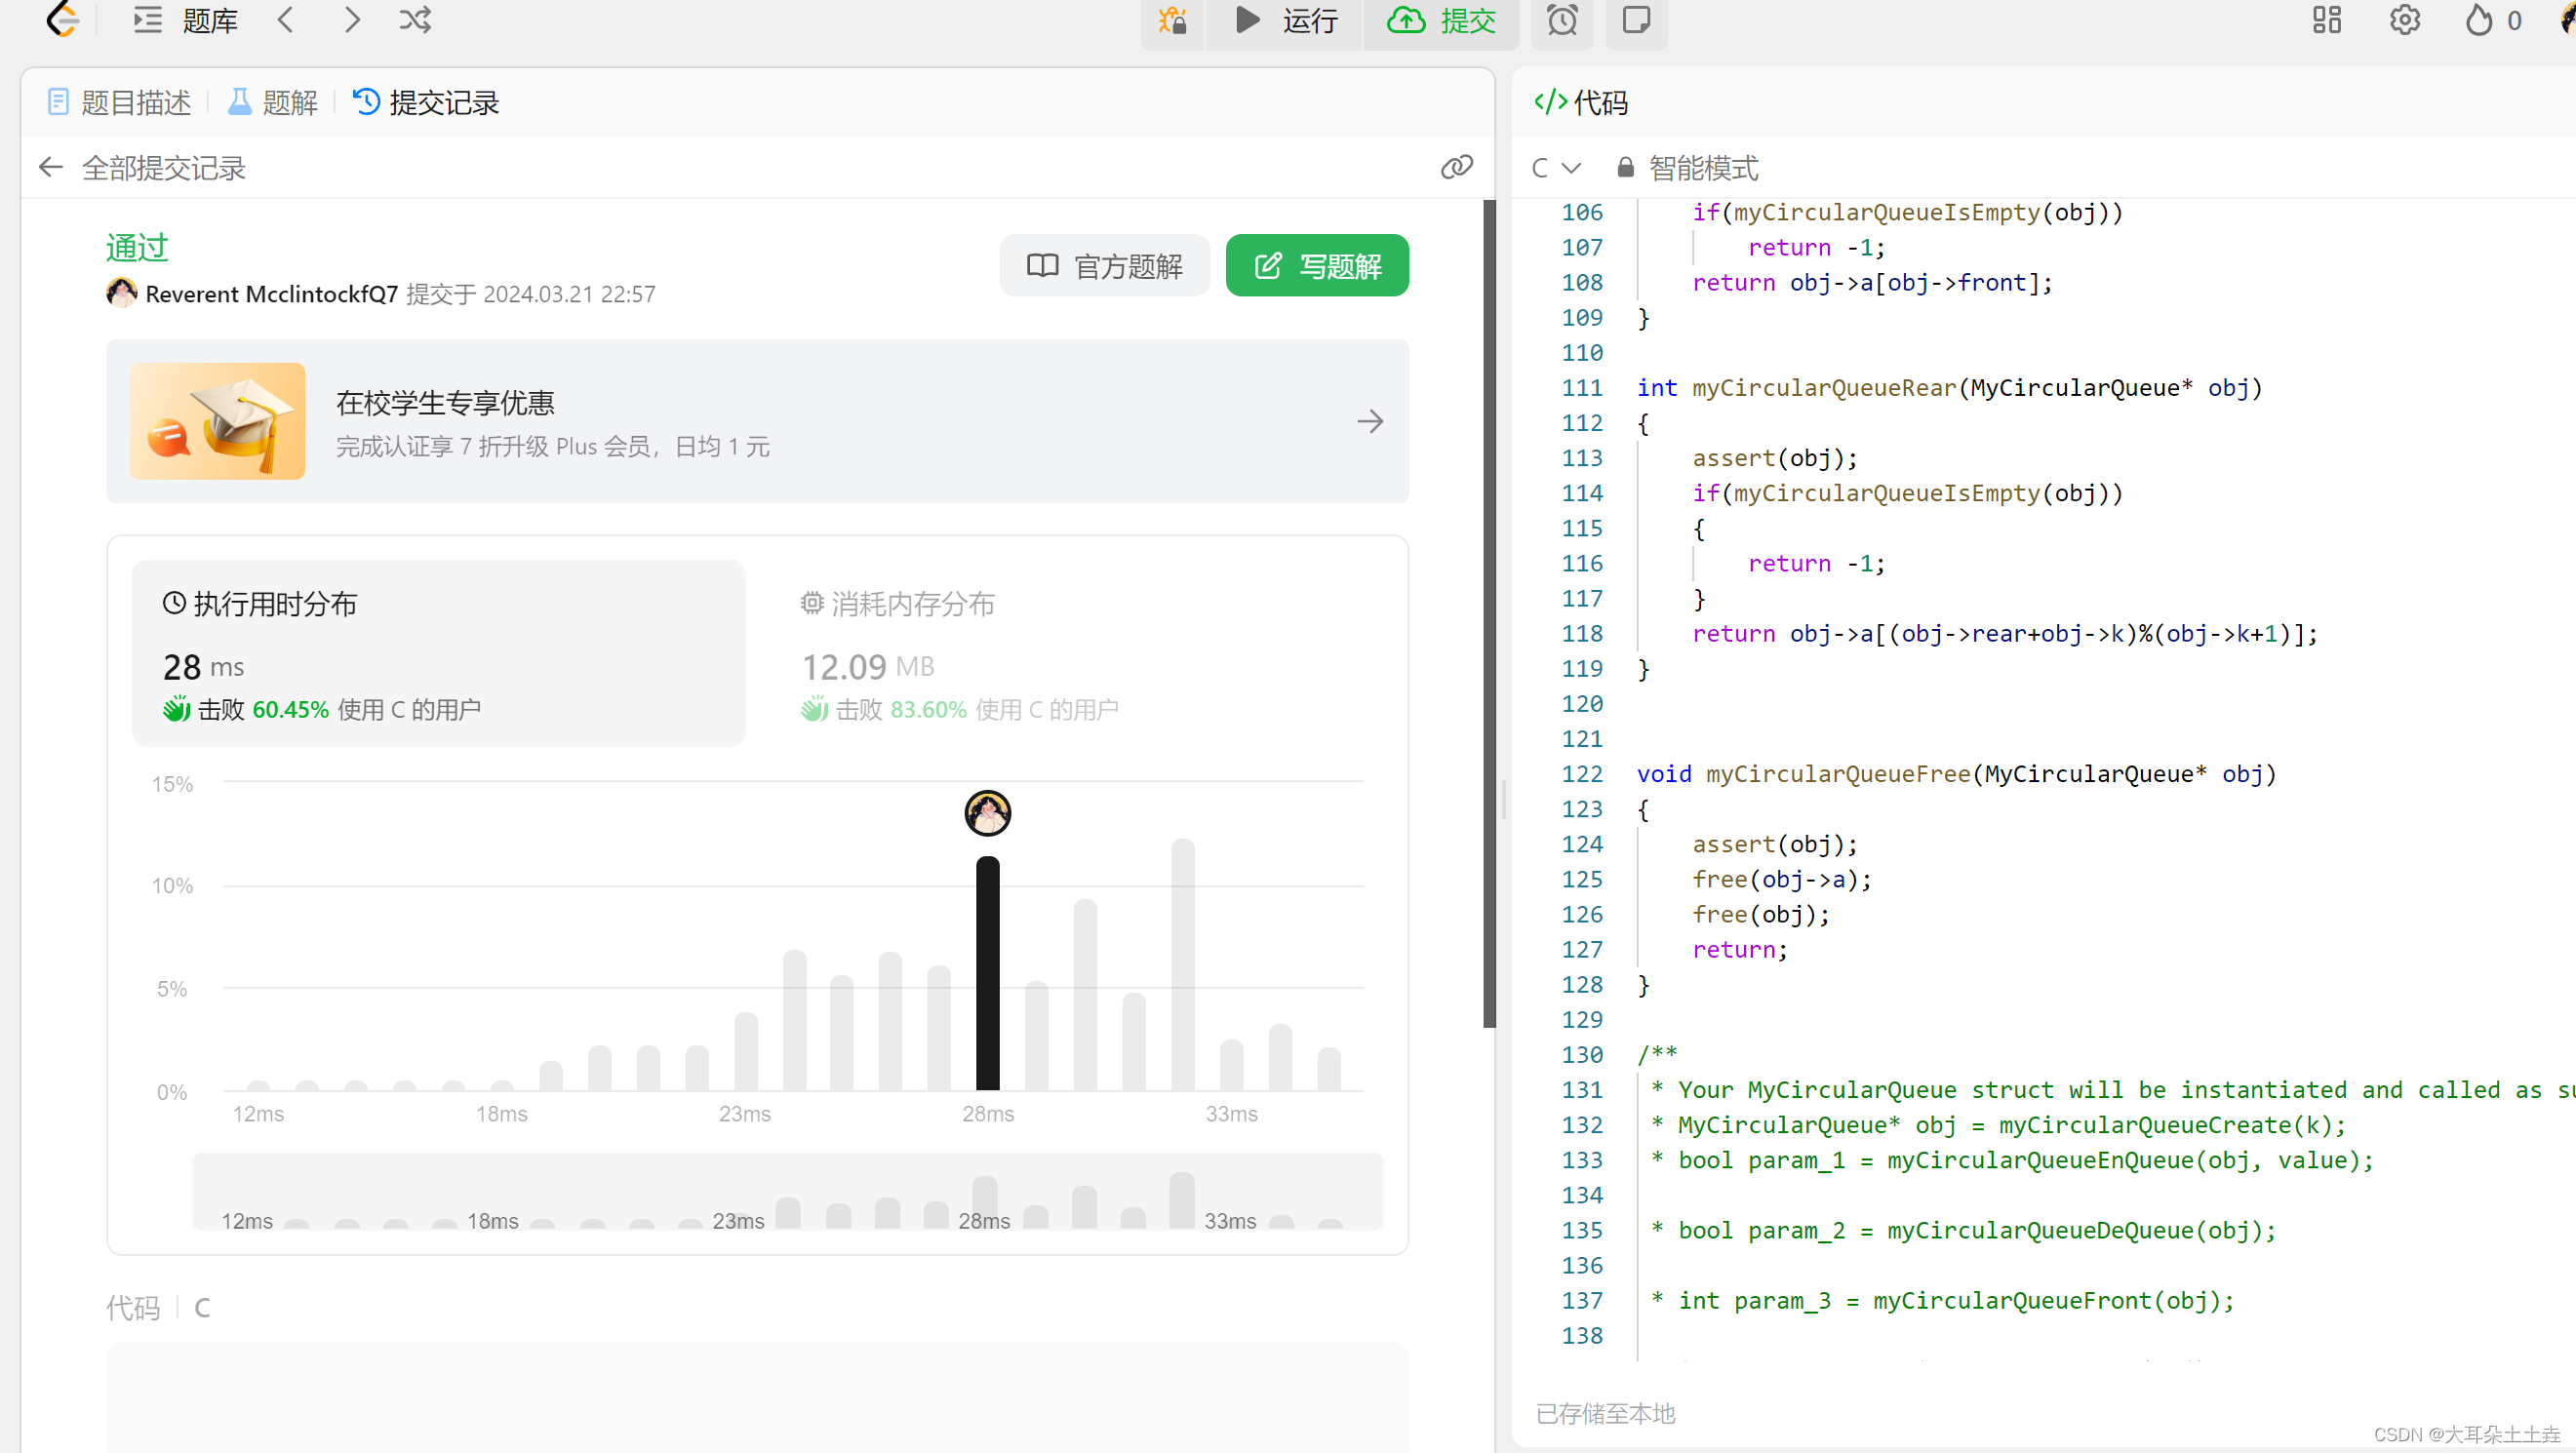The image size is (2576, 1453).
Task: Click the tall light bar near 33ms
Action: click(1183, 964)
